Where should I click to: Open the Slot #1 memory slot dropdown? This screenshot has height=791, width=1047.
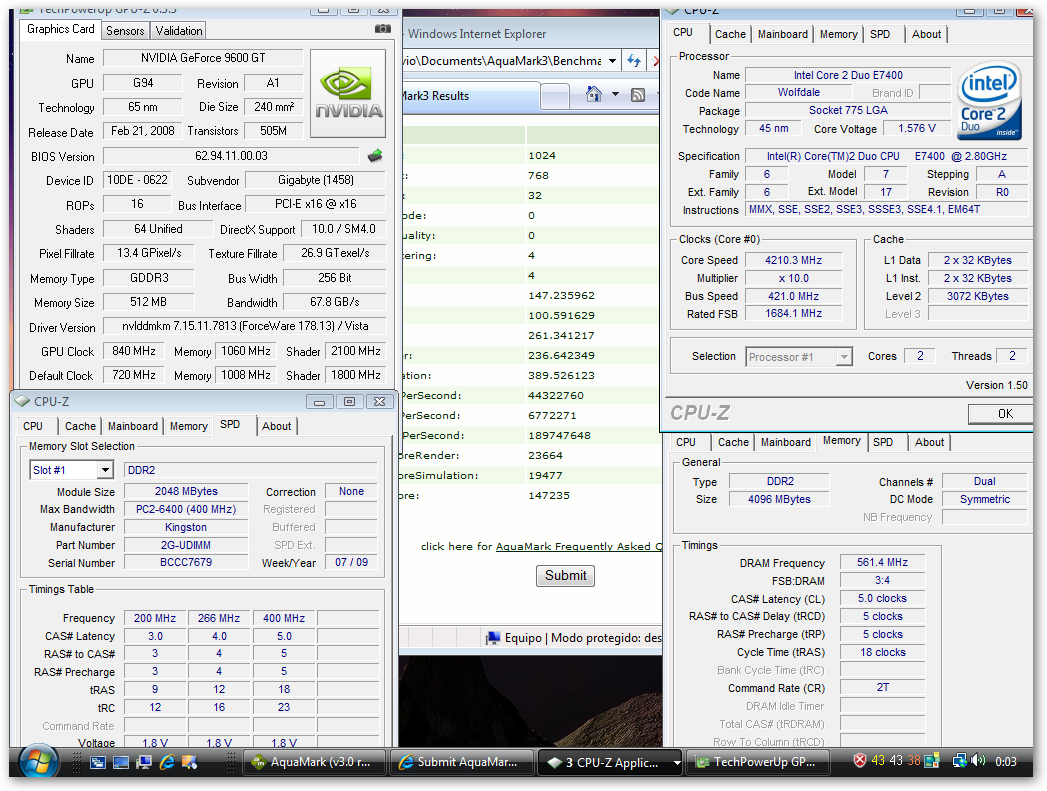[105, 470]
